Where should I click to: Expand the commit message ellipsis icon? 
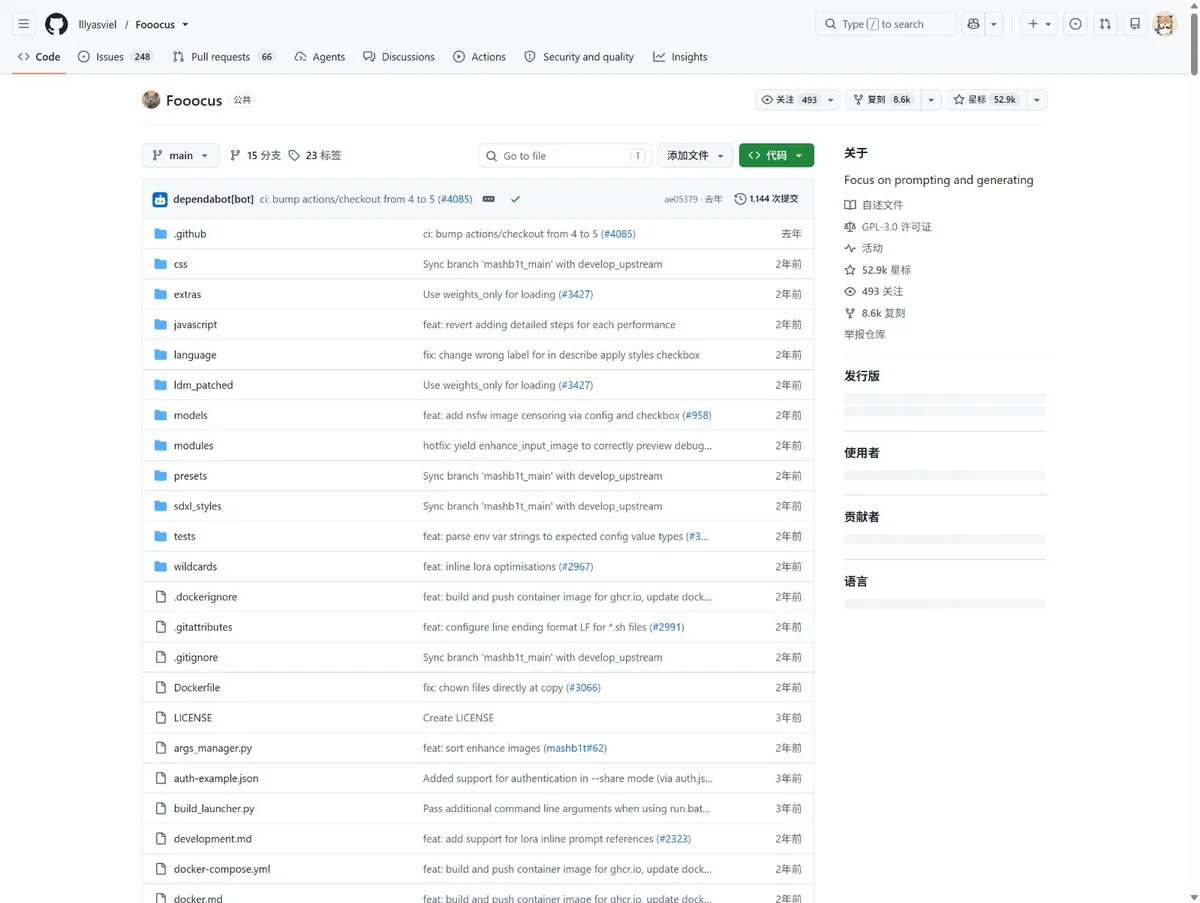click(489, 199)
